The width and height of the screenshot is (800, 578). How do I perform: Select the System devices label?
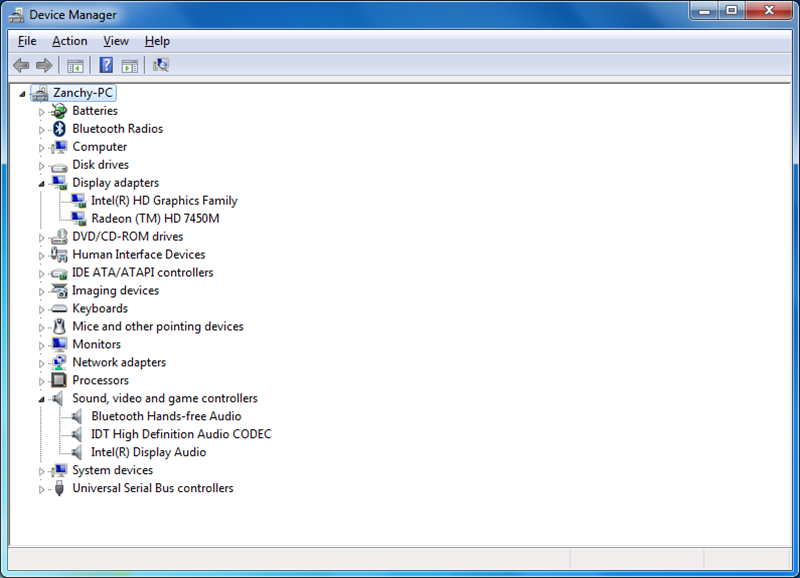[112, 470]
